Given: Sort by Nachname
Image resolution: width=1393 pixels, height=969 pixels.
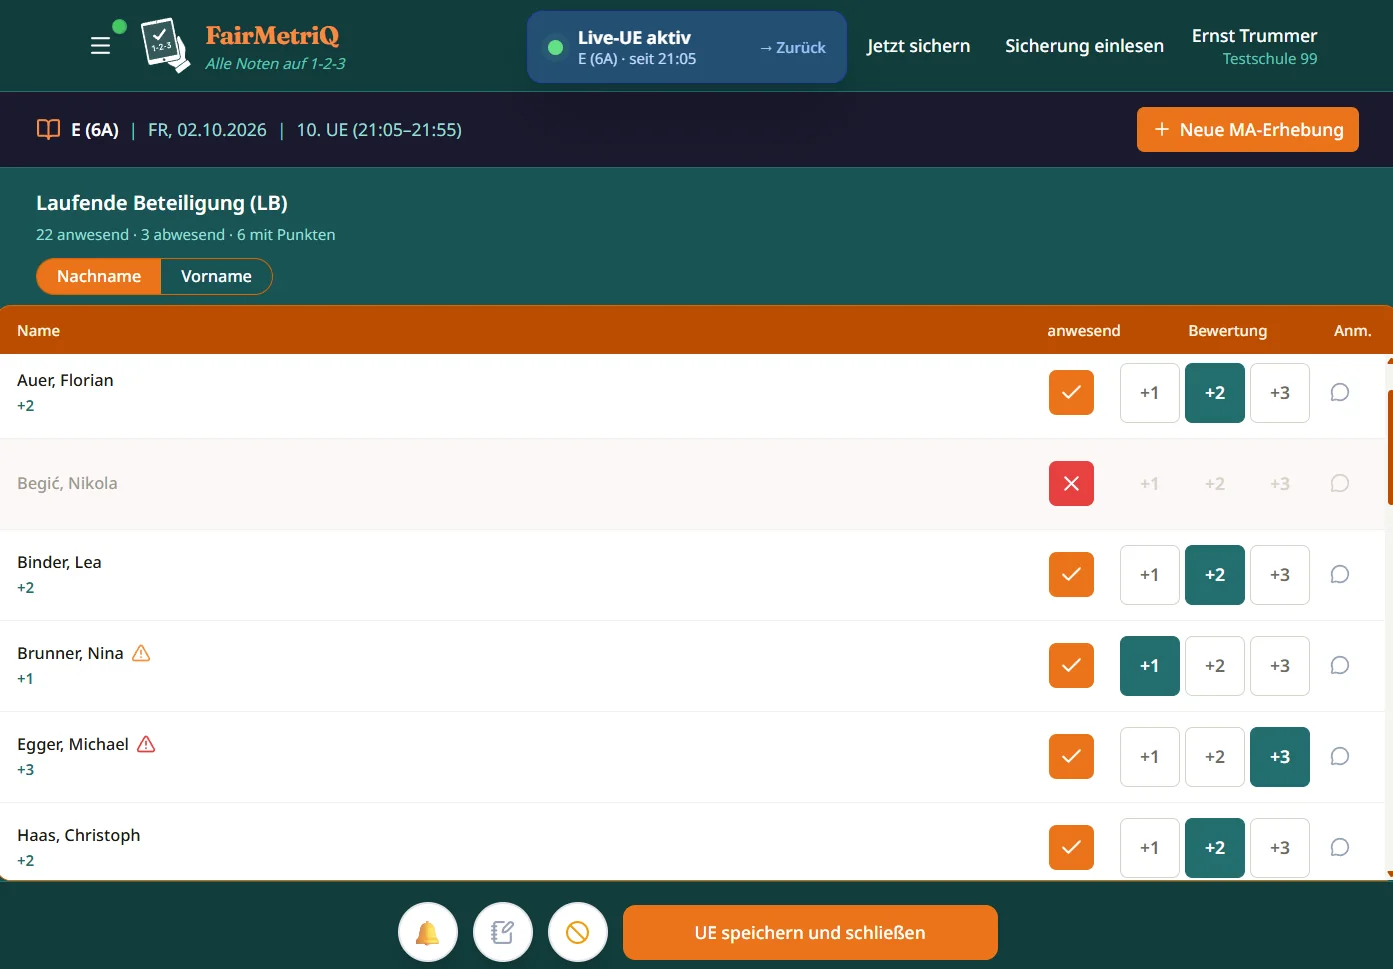Looking at the screenshot, I should pyautogui.click(x=99, y=276).
